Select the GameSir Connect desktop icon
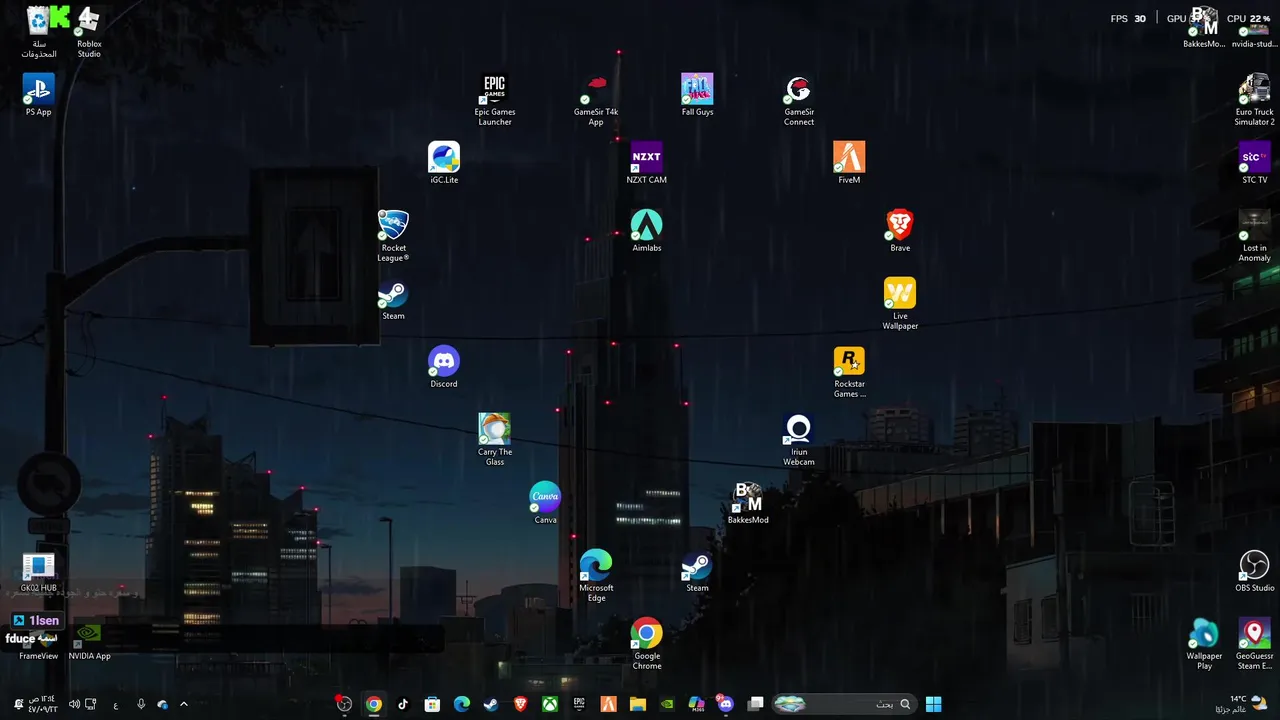This screenshot has width=1280, height=720. [798, 99]
